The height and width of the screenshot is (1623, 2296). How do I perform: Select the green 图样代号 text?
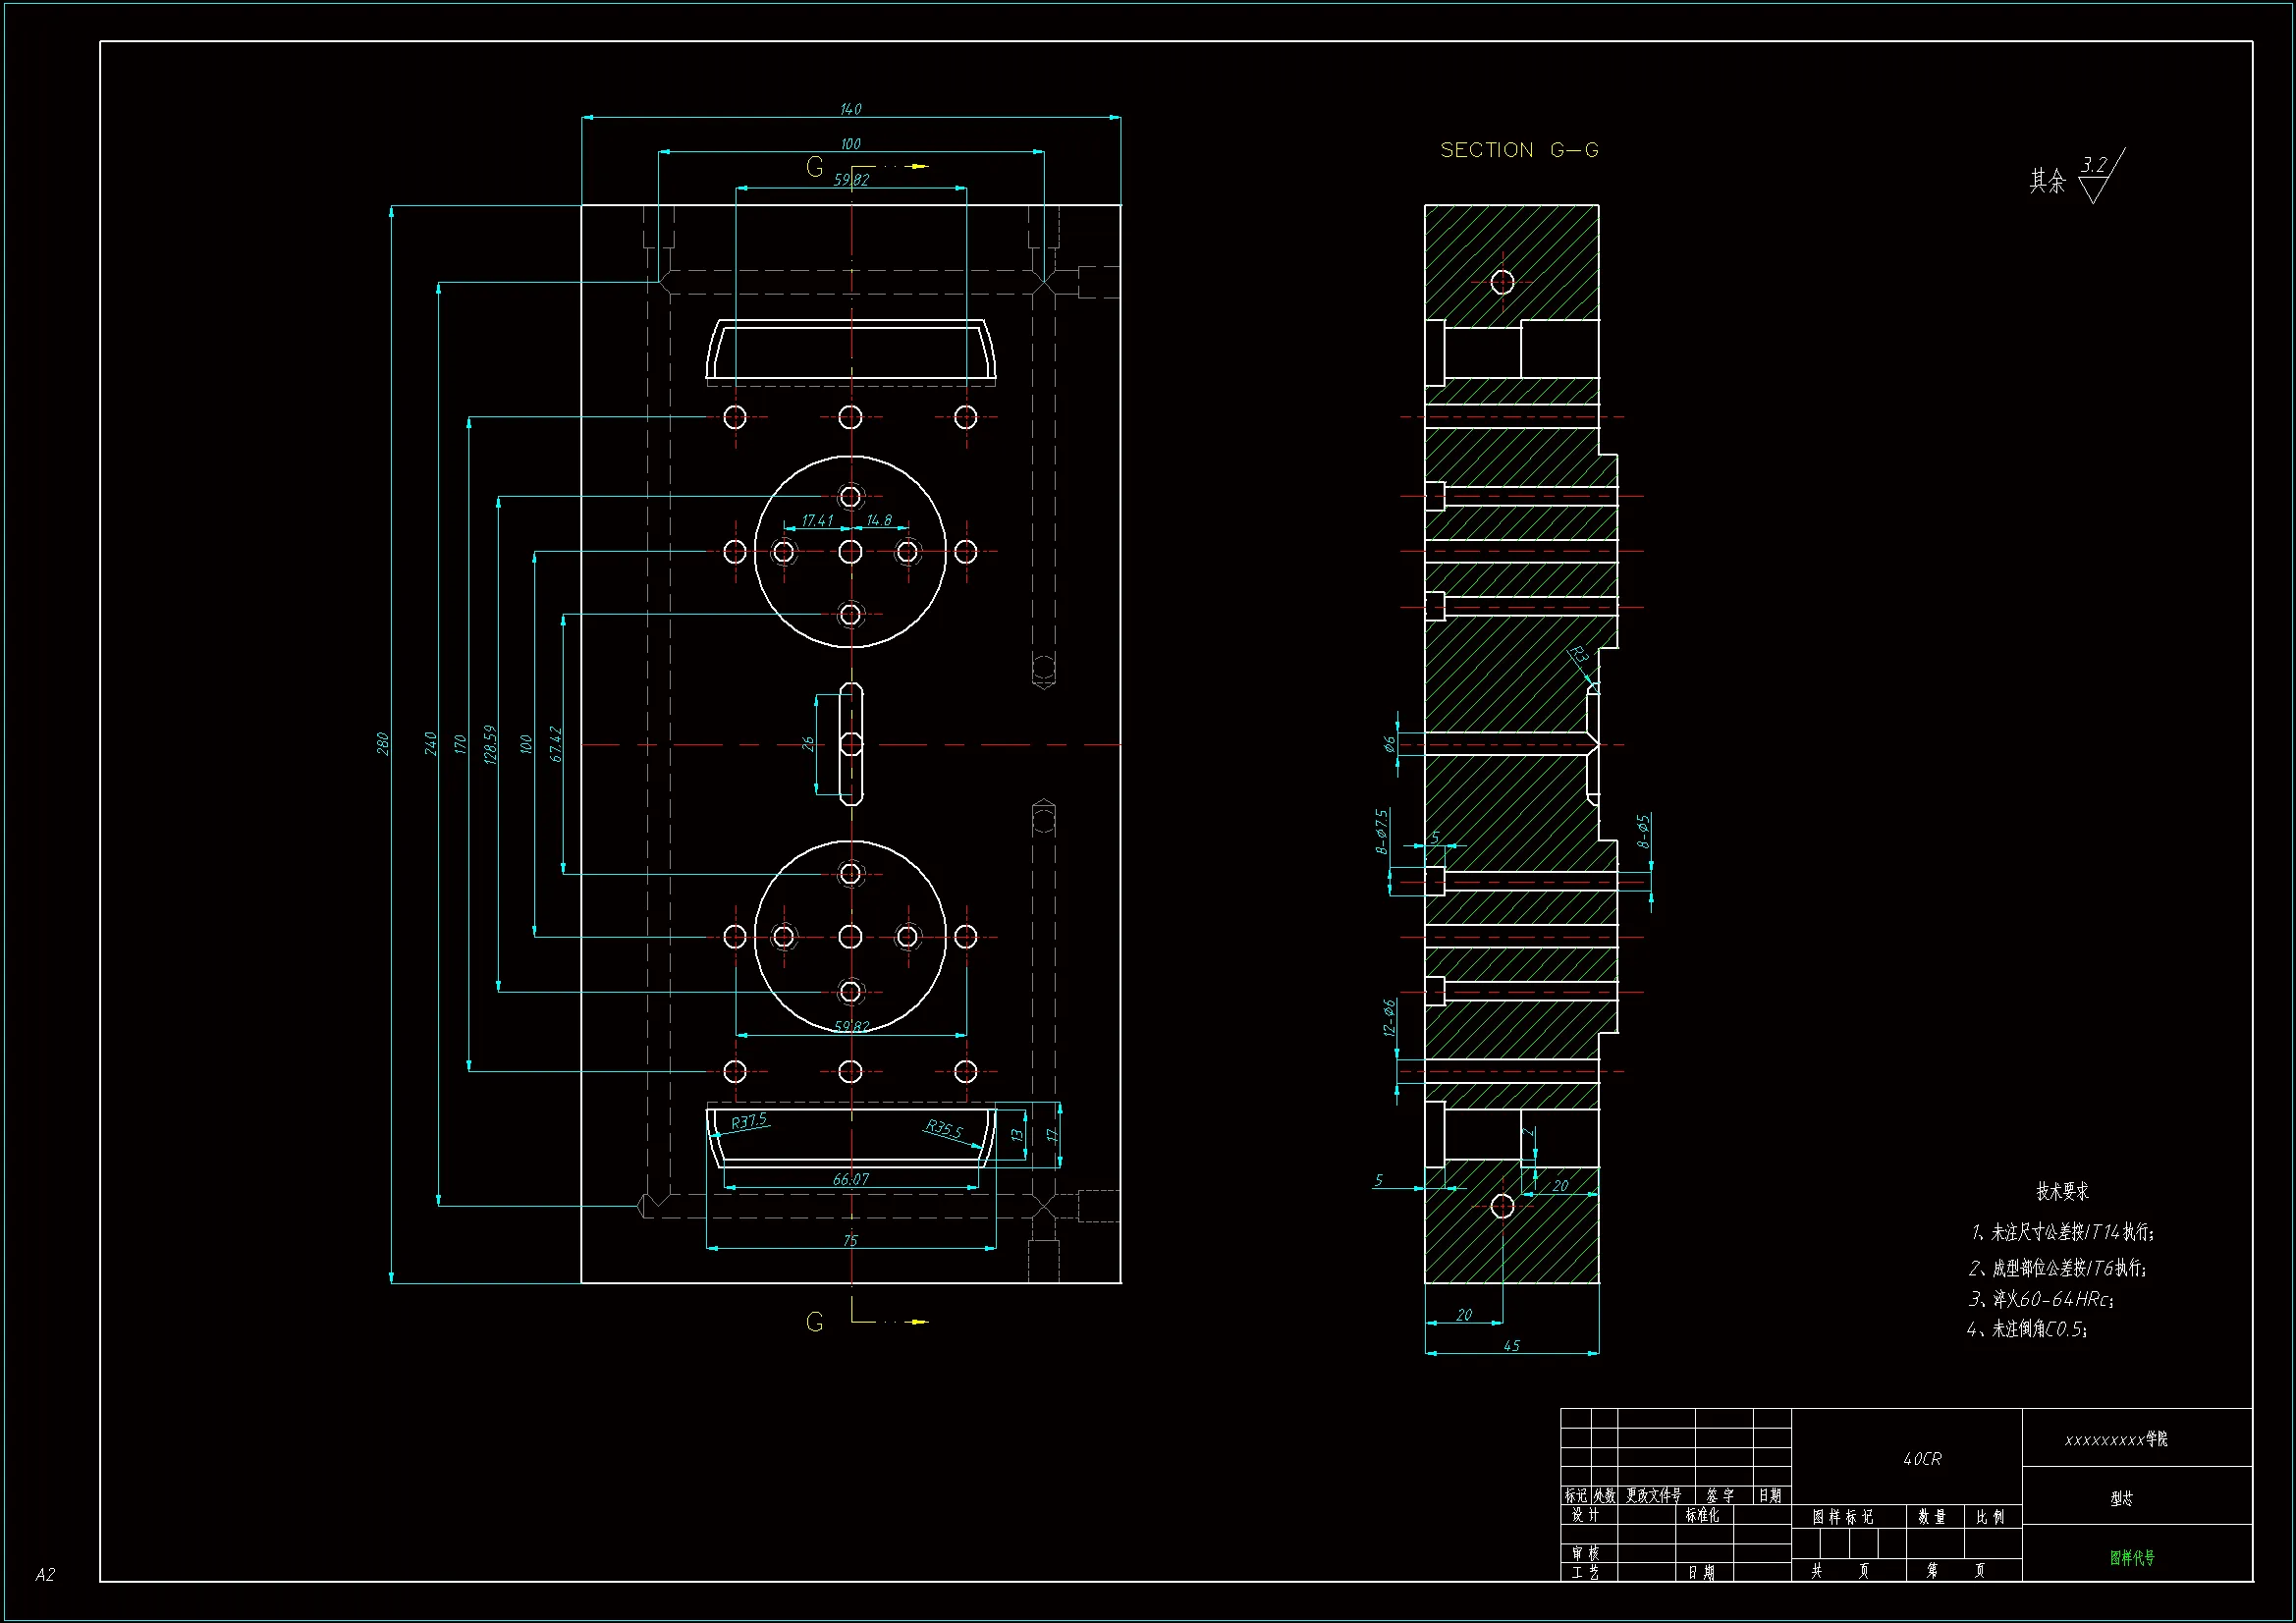click(x=2132, y=1557)
